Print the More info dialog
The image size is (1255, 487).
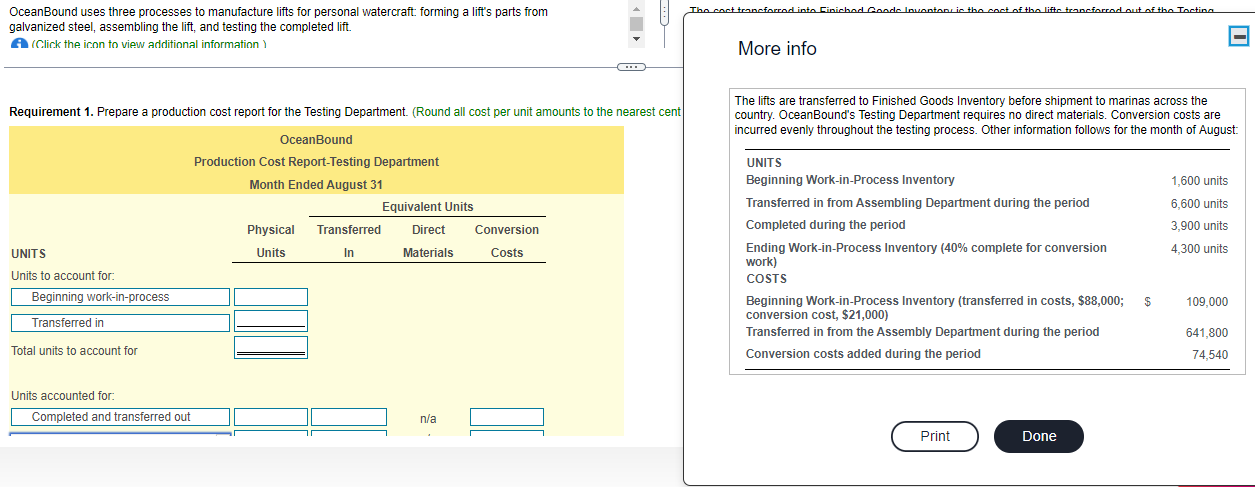pos(934,436)
